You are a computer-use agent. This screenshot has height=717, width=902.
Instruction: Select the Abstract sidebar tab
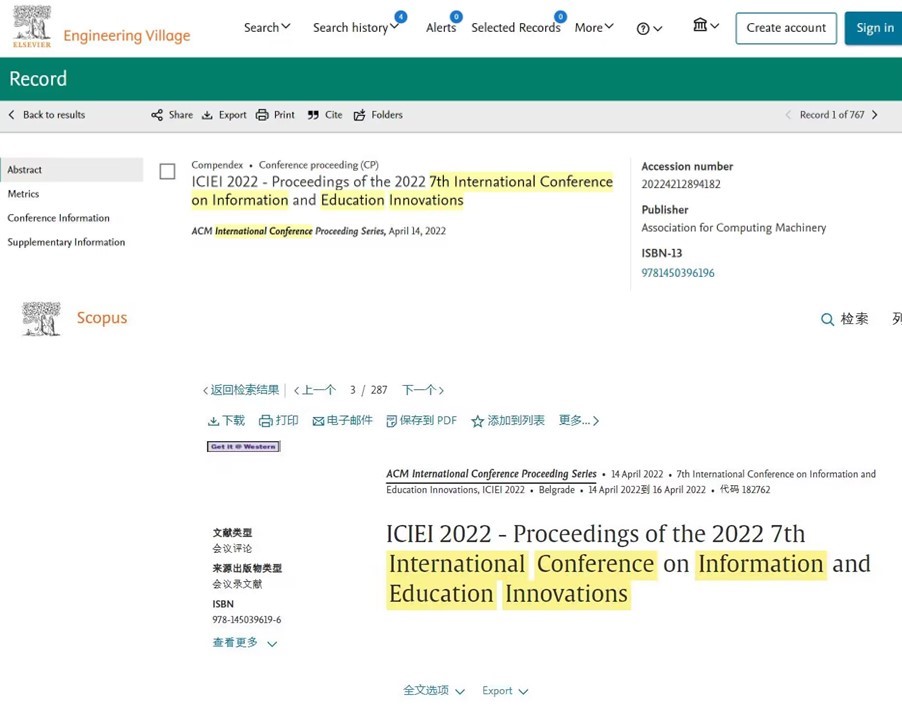[x=72, y=170]
